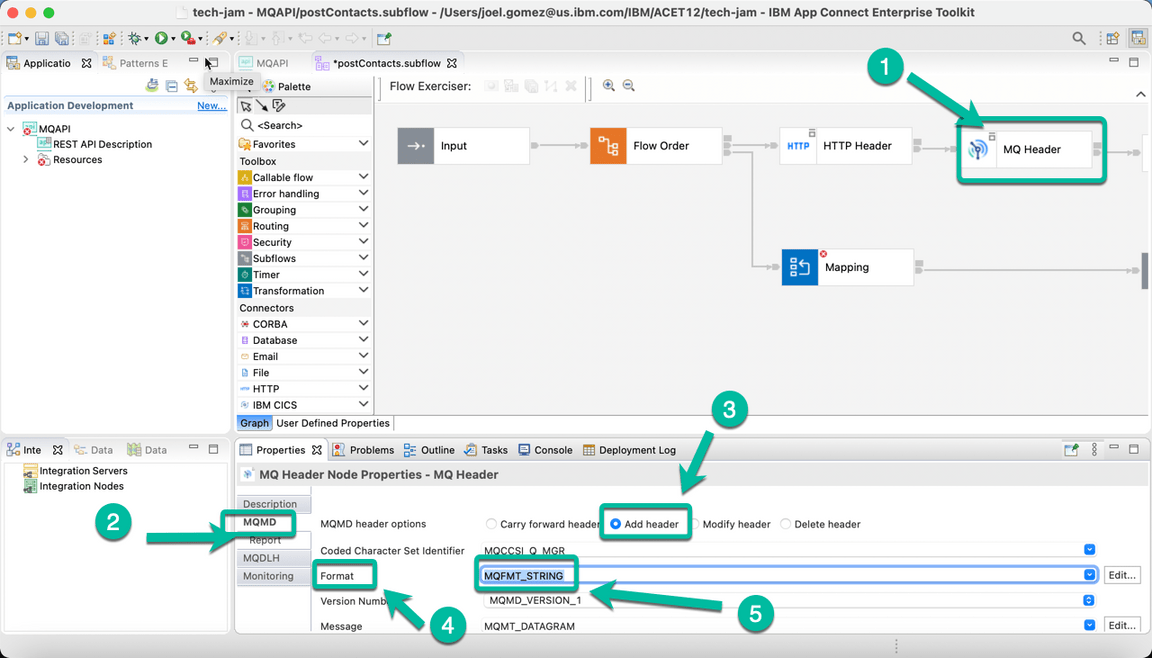Select the Connection tool in the Palette
The image size is (1152, 658).
pos(264,105)
